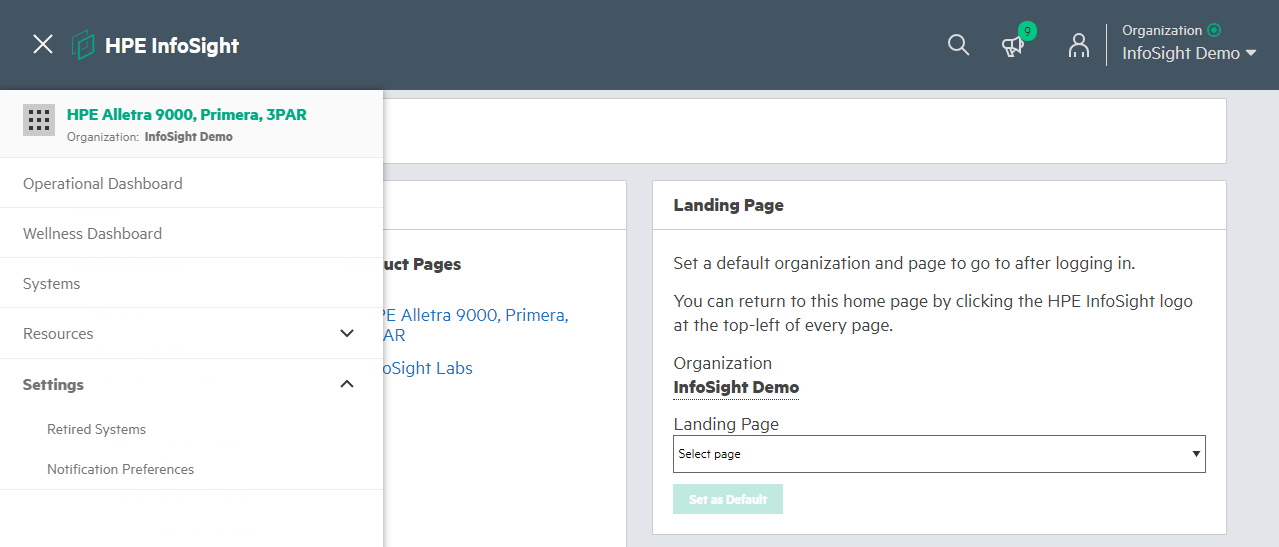Open the user account icon
This screenshot has width=1279, height=547.
point(1078,45)
